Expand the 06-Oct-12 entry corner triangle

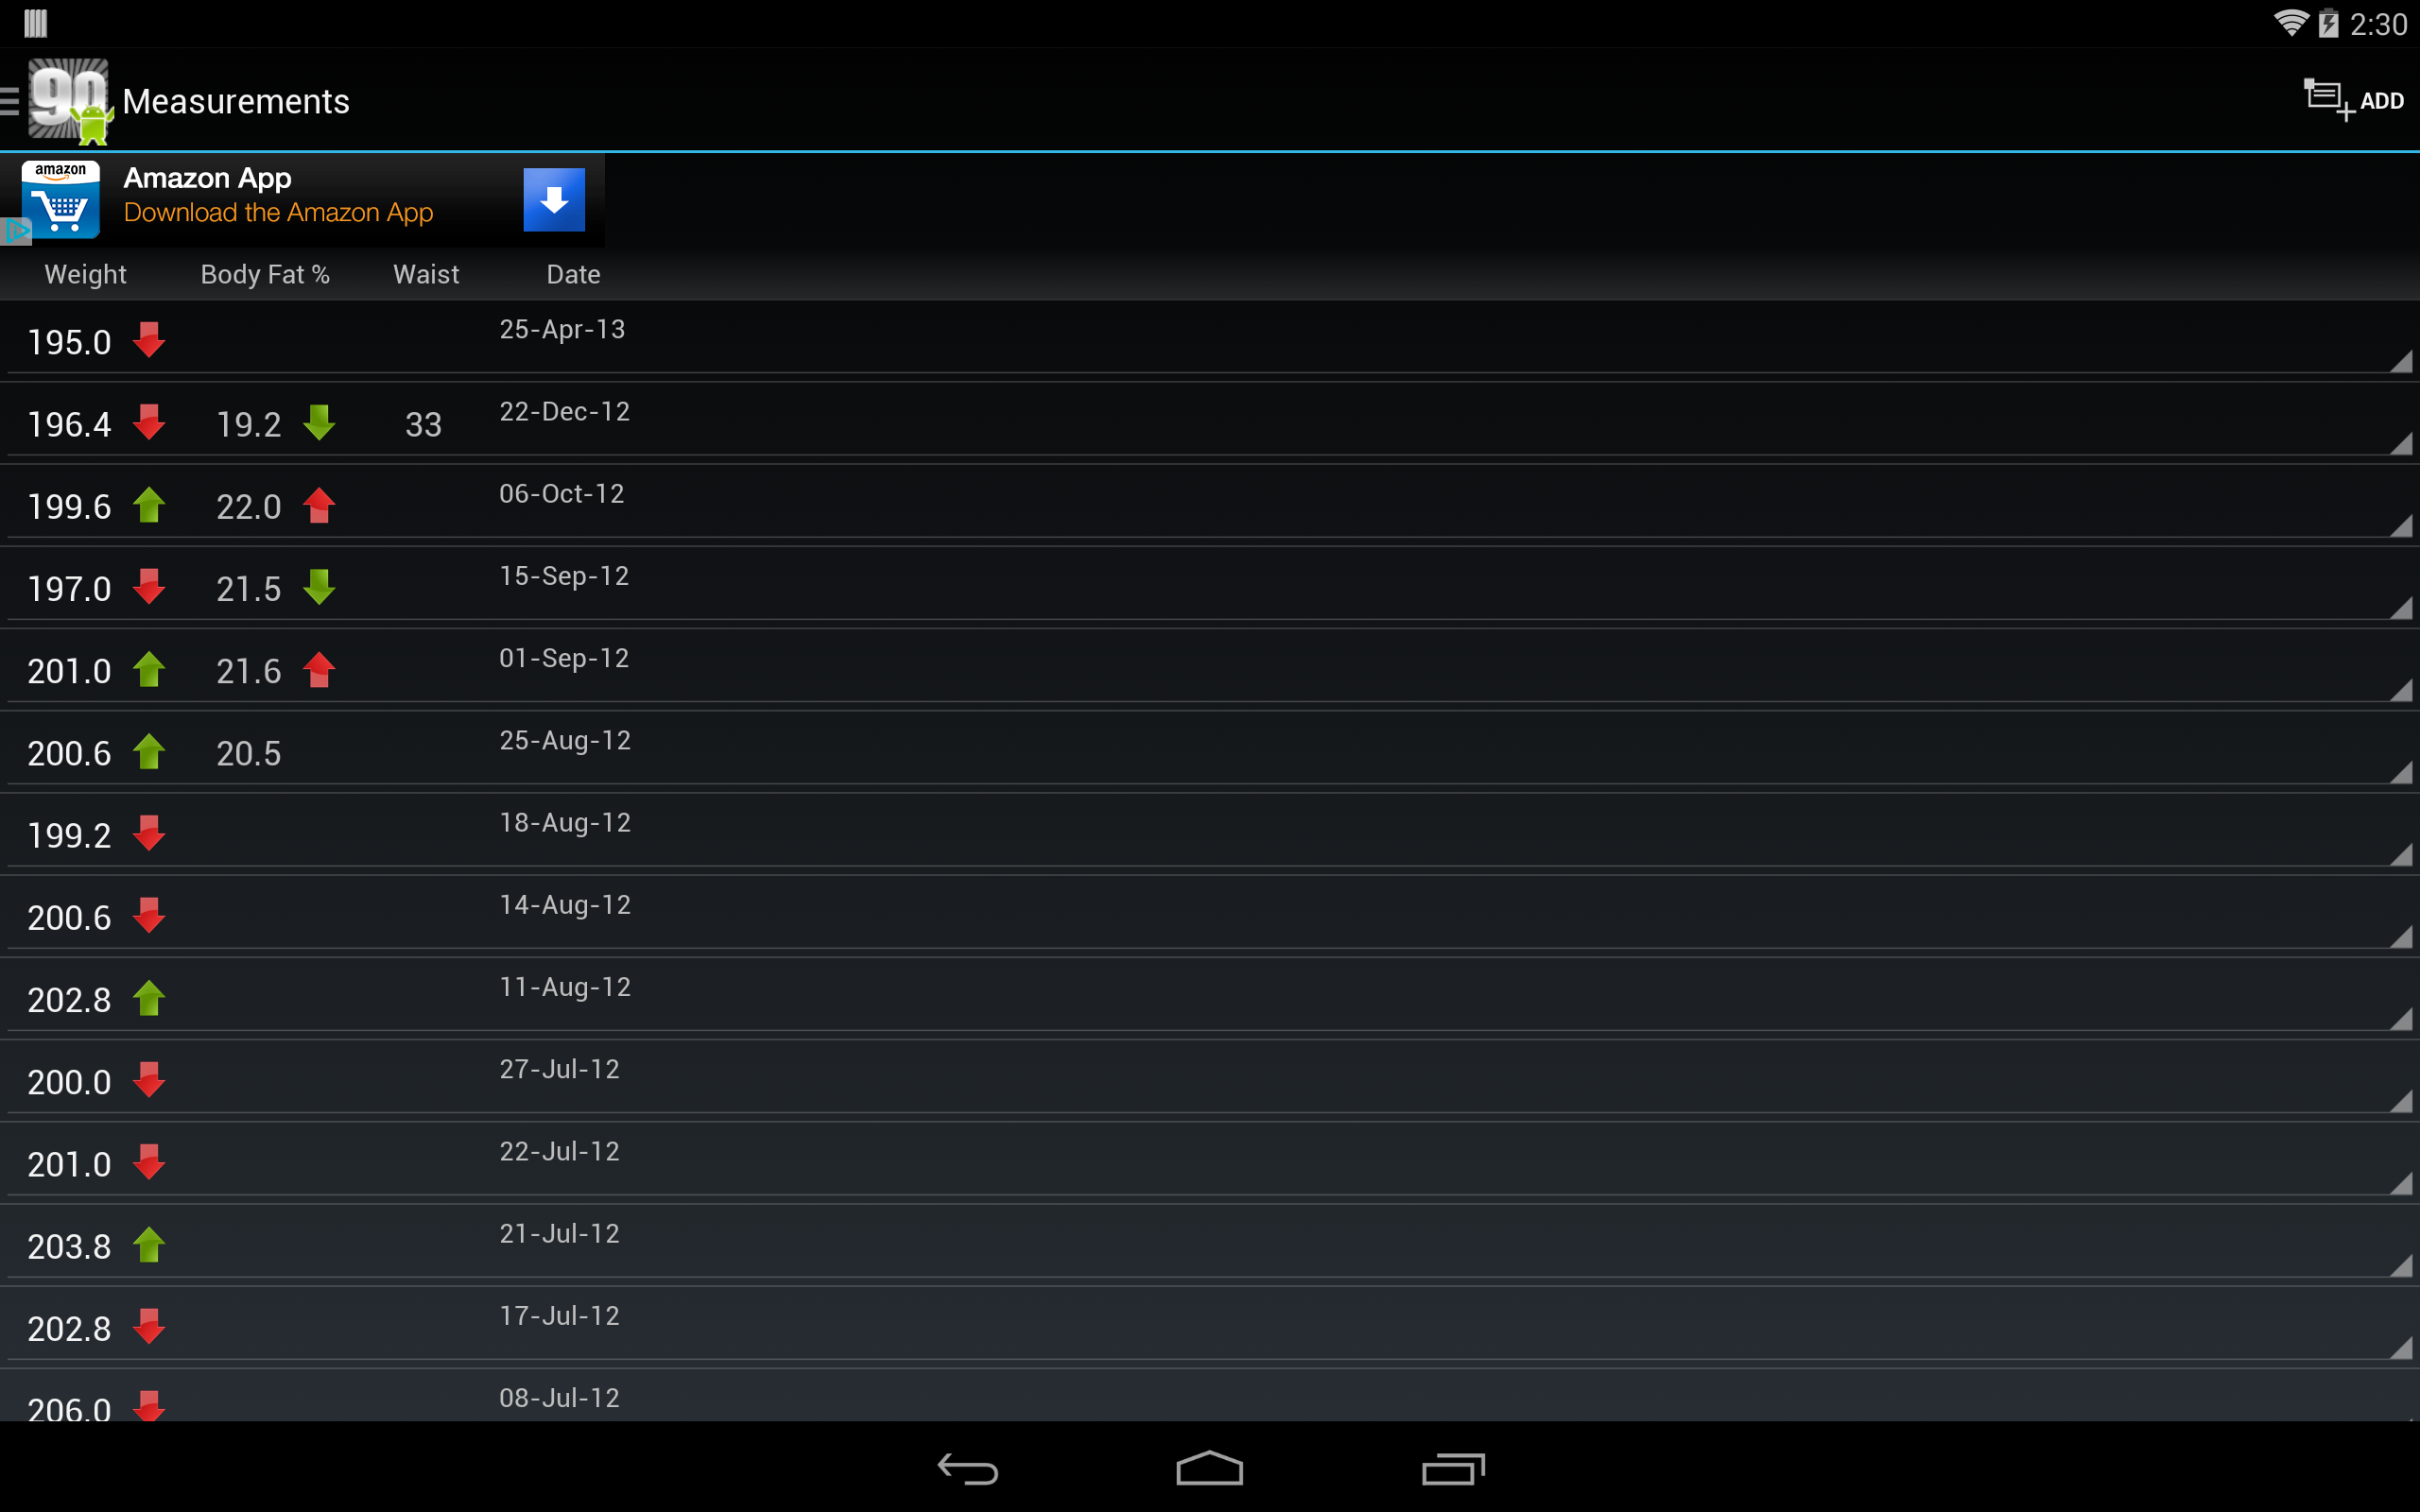click(2400, 525)
